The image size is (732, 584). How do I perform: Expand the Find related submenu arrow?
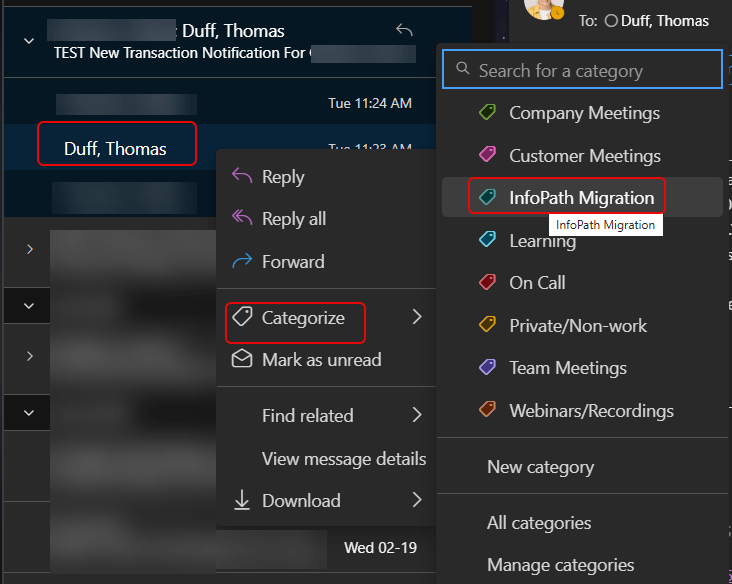[417, 415]
